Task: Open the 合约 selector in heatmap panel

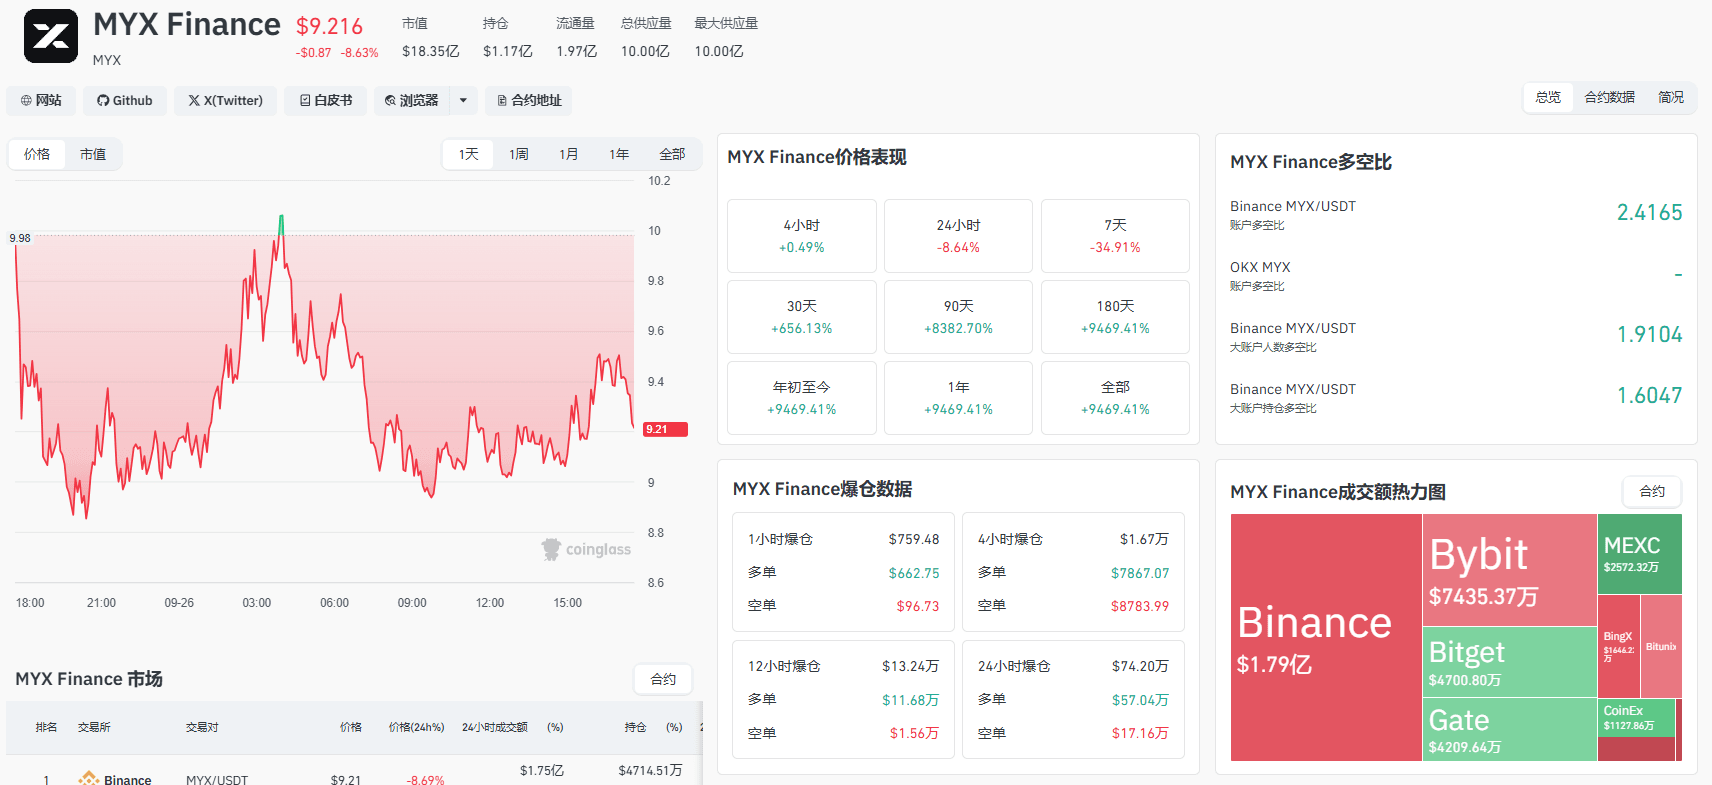Action: (1652, 491)
